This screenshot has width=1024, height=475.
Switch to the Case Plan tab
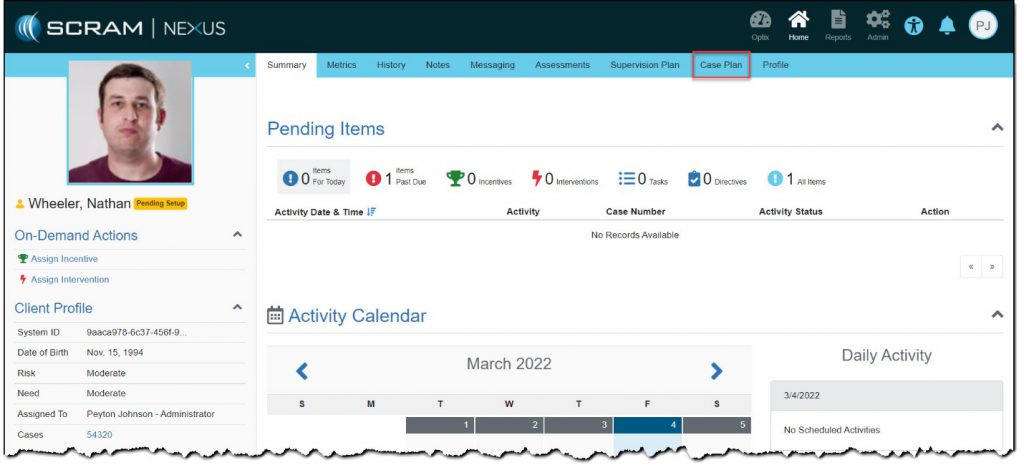coord(720,65)
